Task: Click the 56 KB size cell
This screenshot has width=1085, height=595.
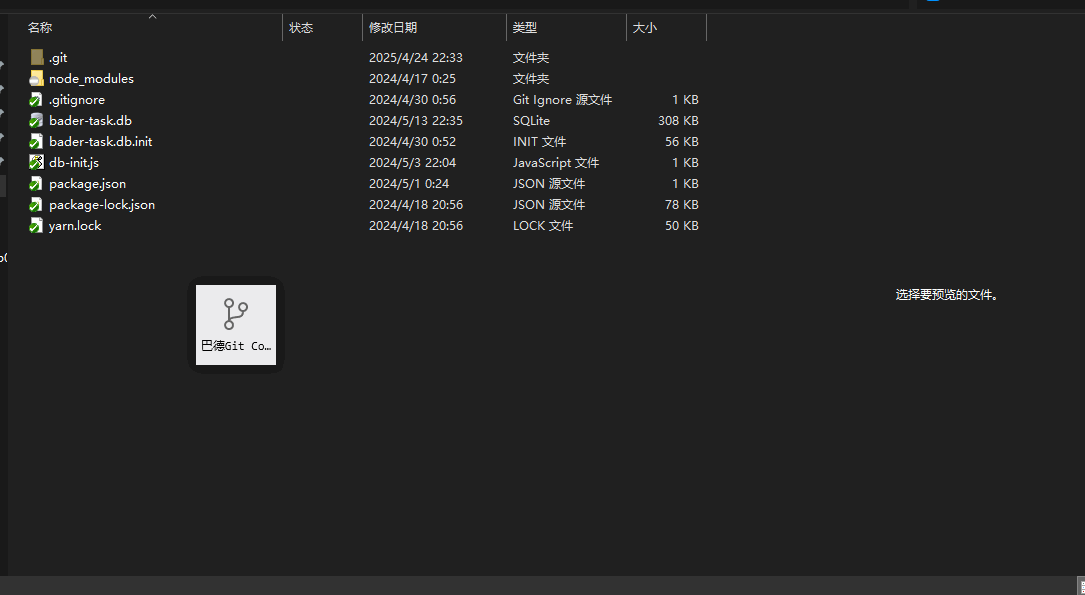Action: click(x=682, y=142)
